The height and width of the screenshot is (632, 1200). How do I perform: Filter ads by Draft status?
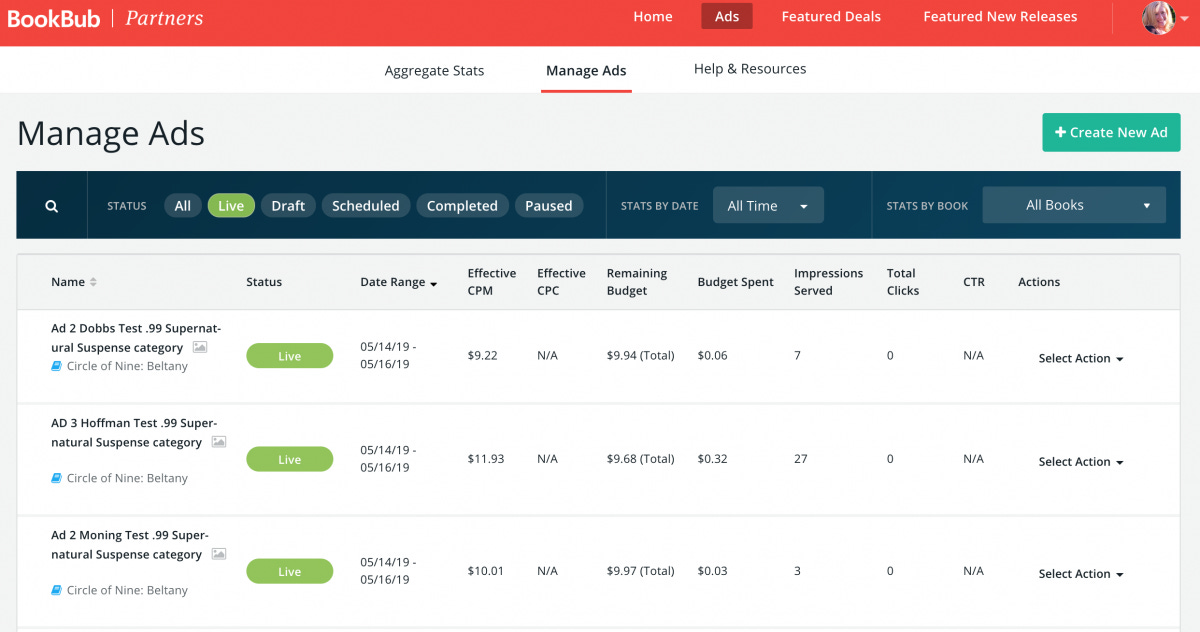coord(288,206)
